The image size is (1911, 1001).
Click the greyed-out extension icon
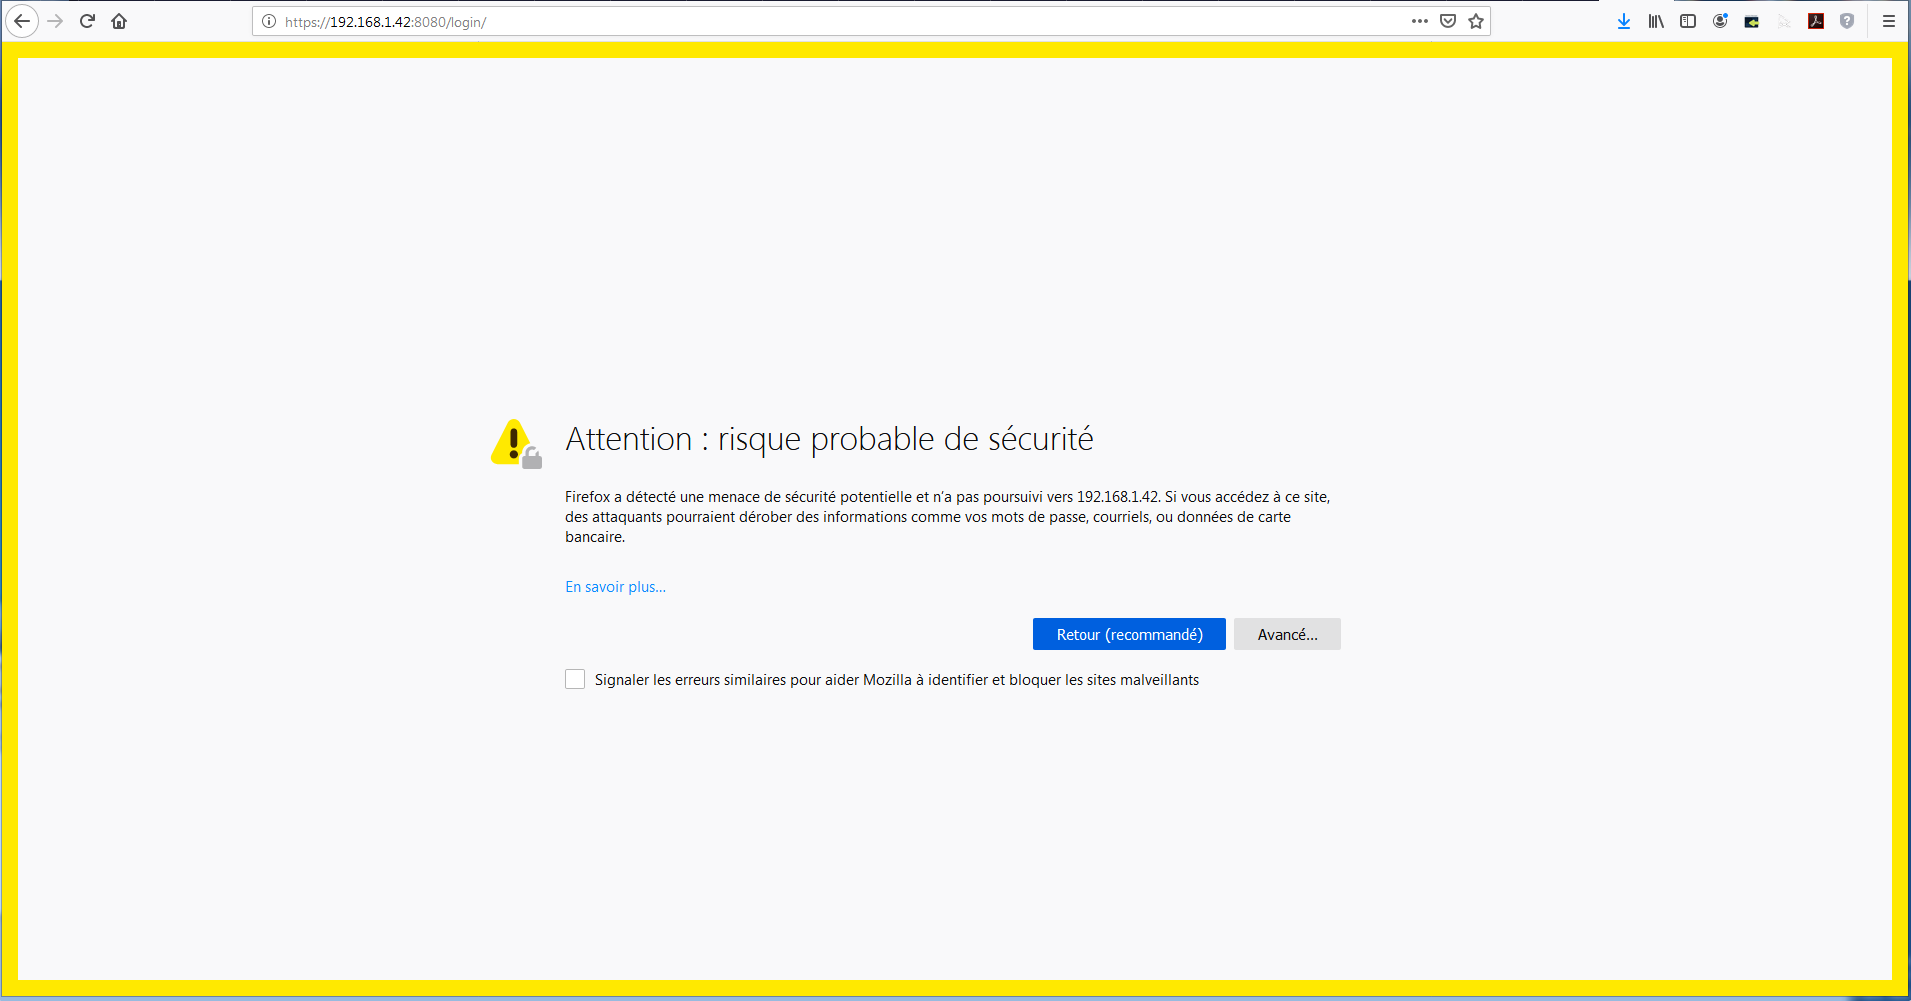(1784, 21)
